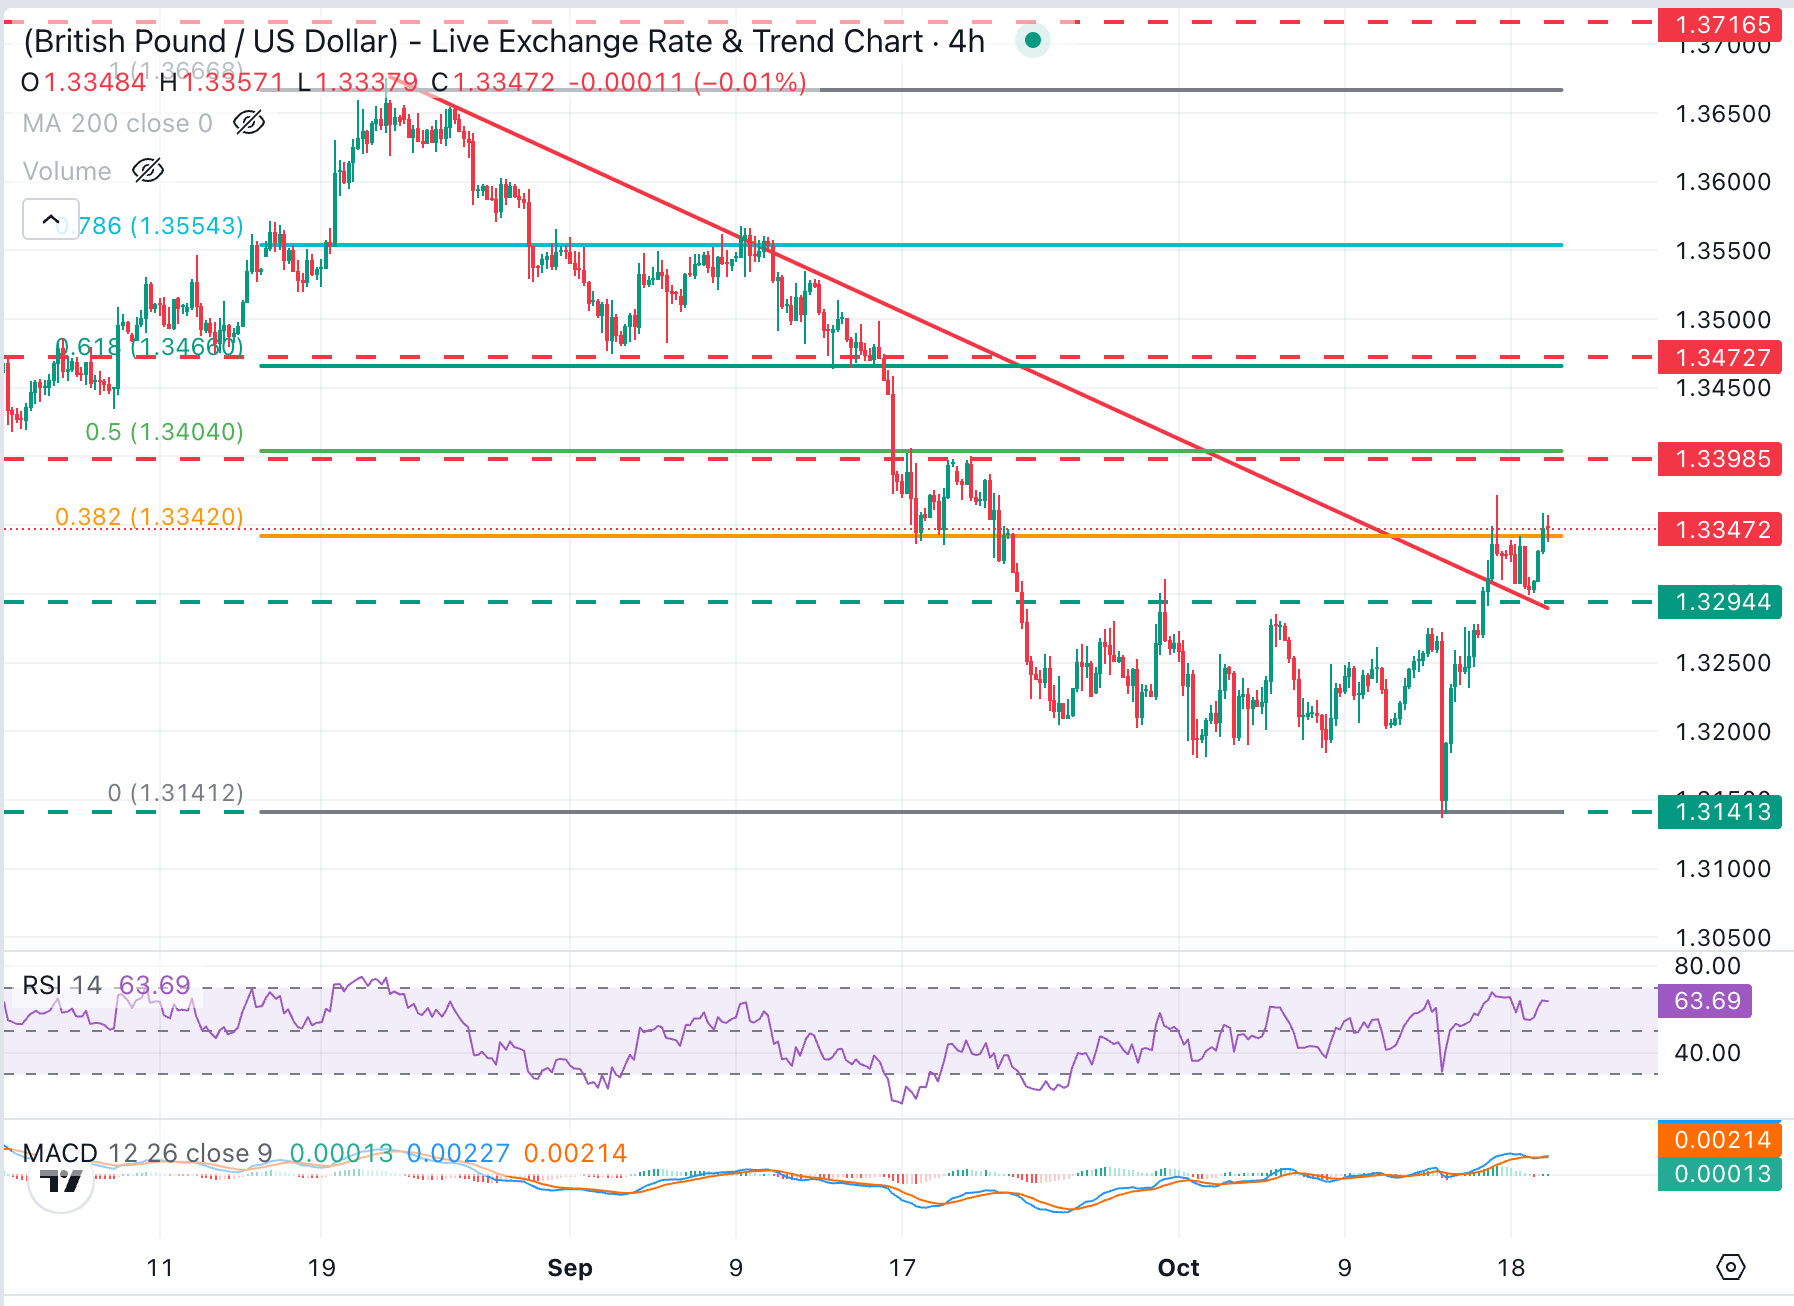Click the RSI value tag 63.69 on the axis
Image resolution: width=1794 pixels, height=1306 pixels.
click(1705, 1001)
